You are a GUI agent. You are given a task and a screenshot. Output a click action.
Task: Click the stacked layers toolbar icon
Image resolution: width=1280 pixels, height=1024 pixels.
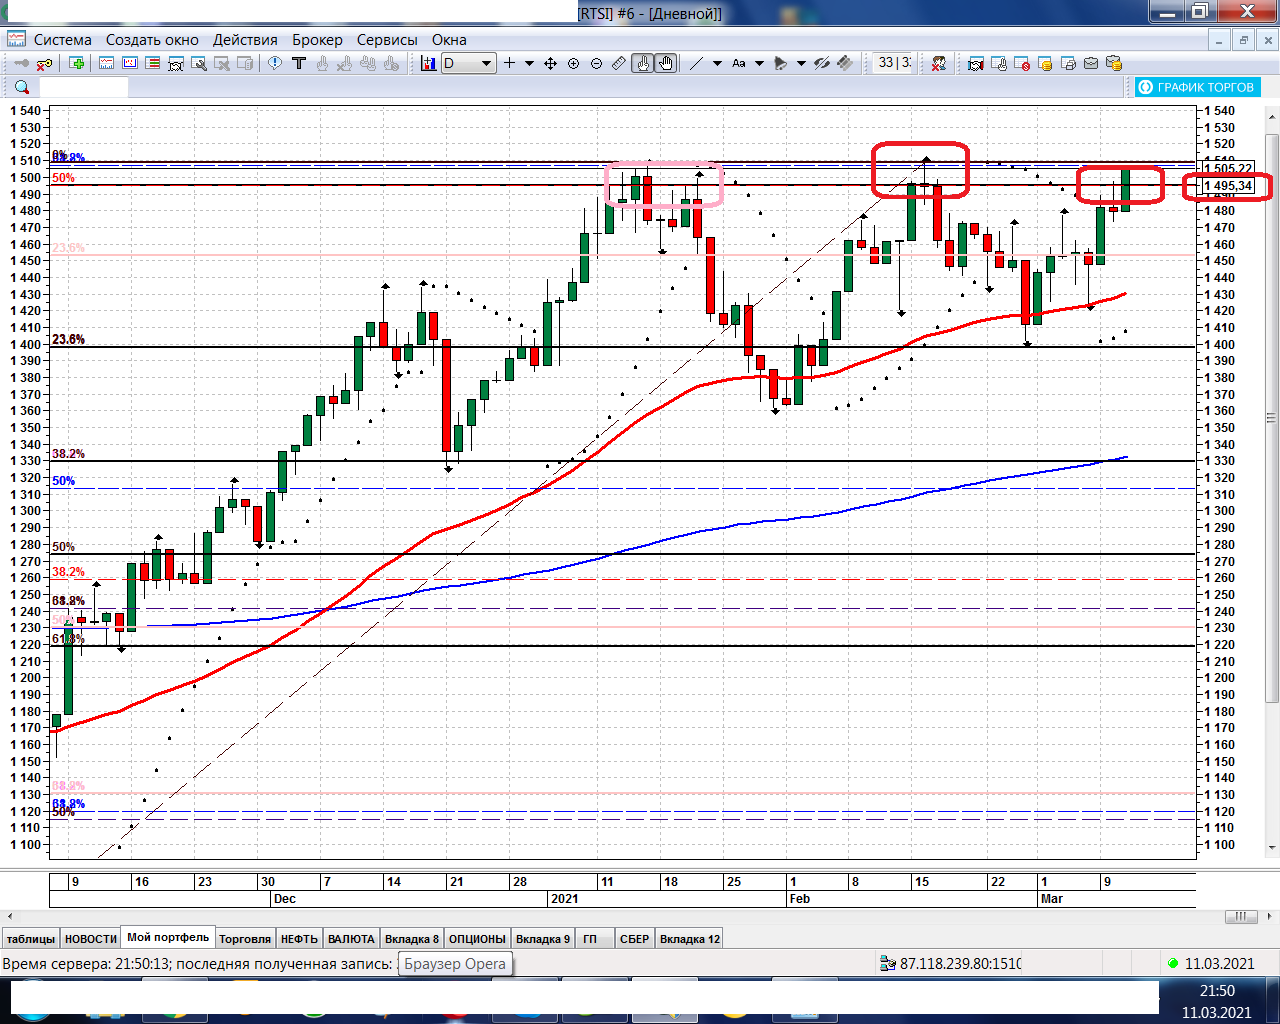(x=845, y=63)
